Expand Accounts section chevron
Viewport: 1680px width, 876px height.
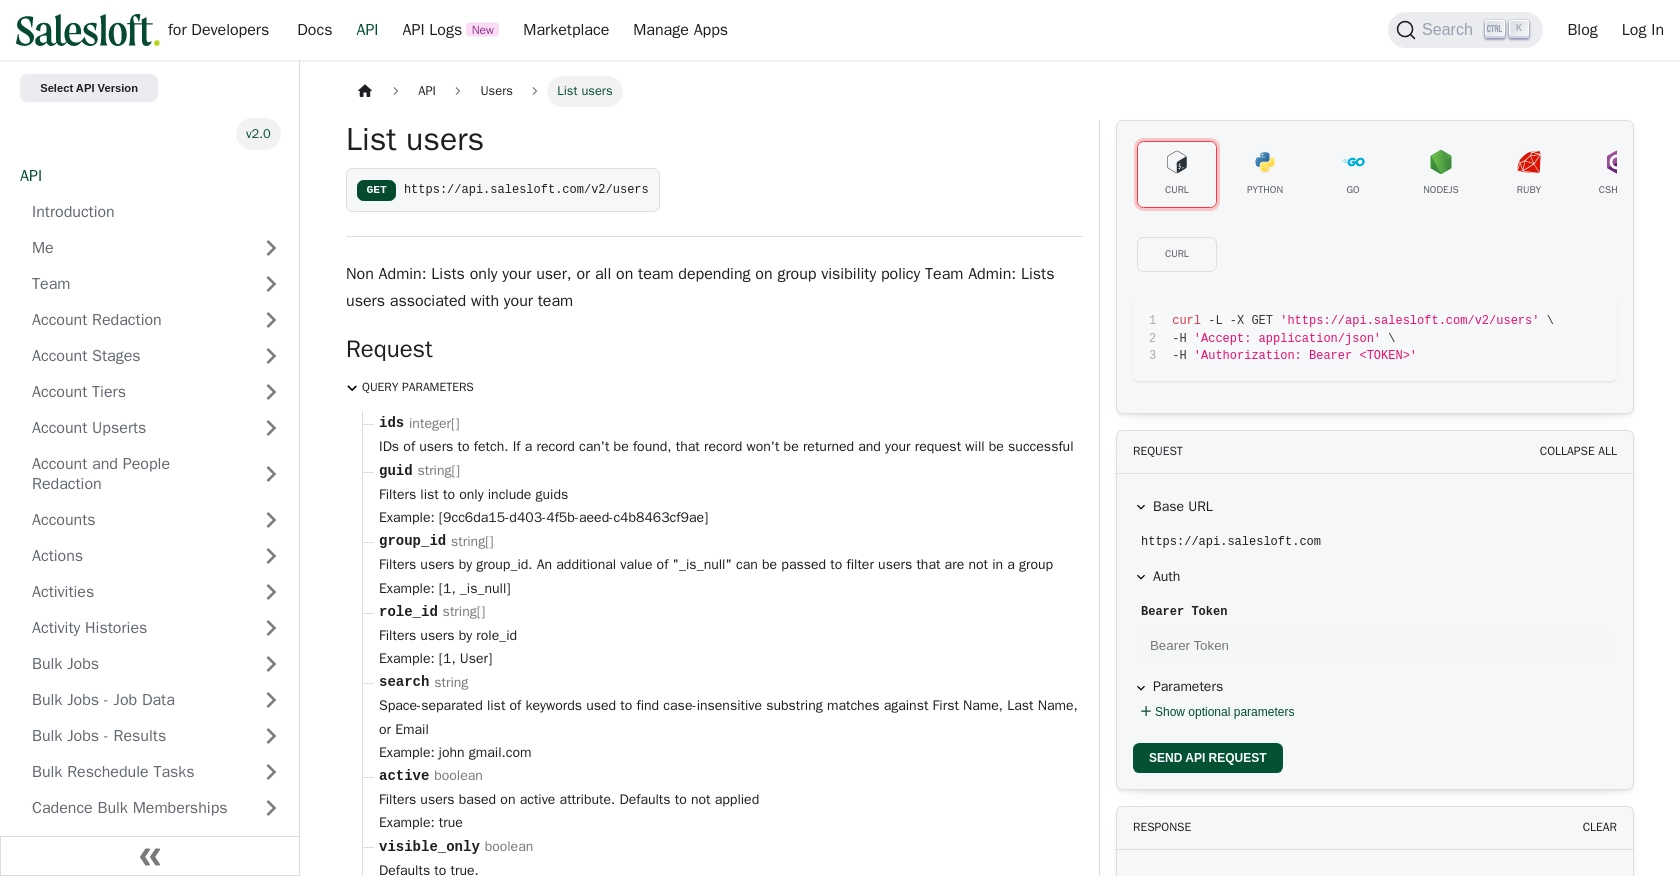click(271, 520)
